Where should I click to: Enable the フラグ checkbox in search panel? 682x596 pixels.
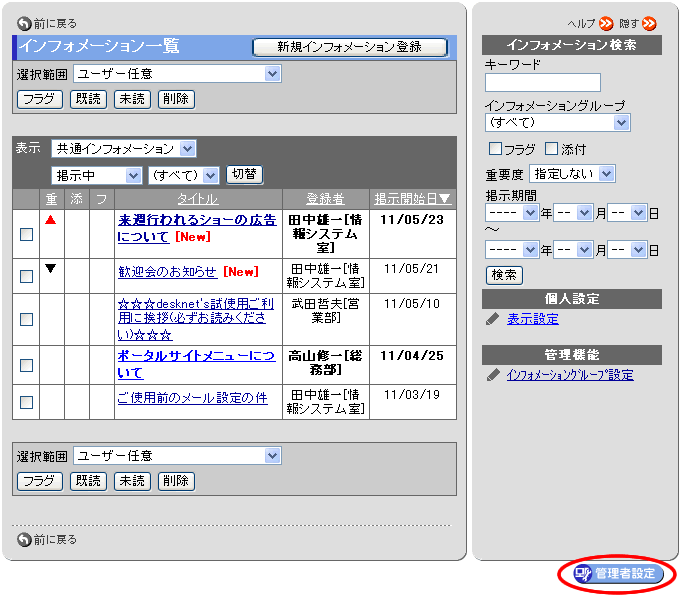pos(494,149)
